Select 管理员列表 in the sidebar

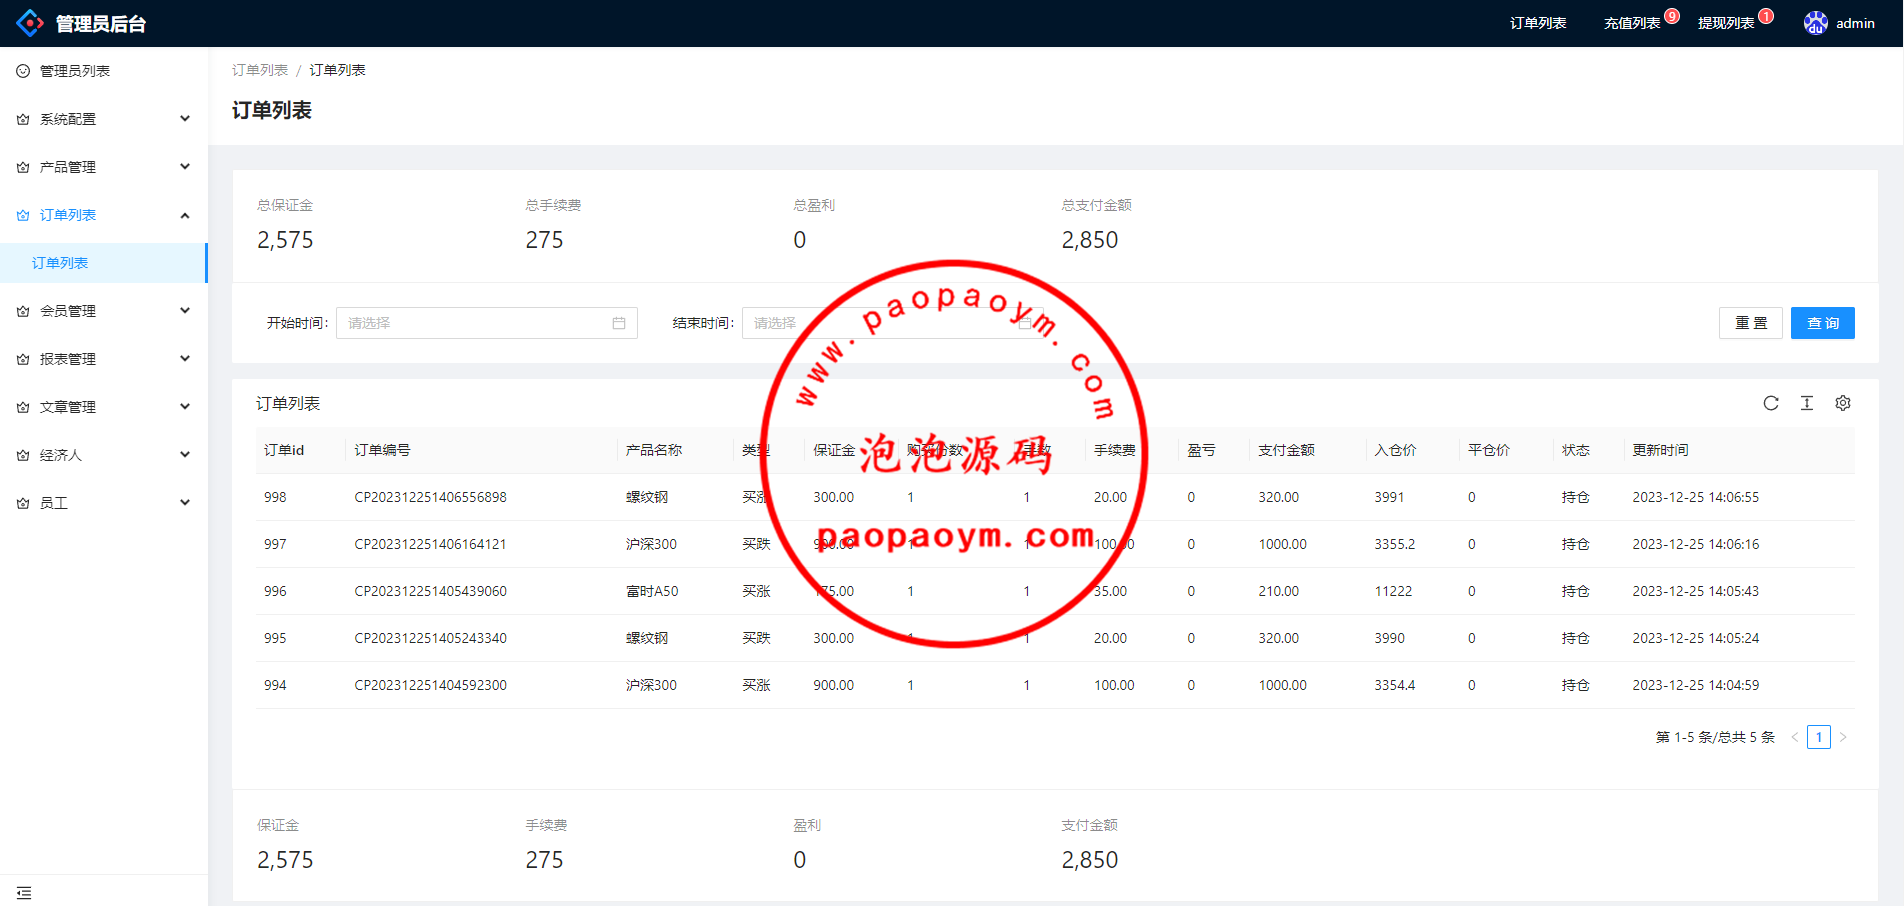click(x=75, y=71)
